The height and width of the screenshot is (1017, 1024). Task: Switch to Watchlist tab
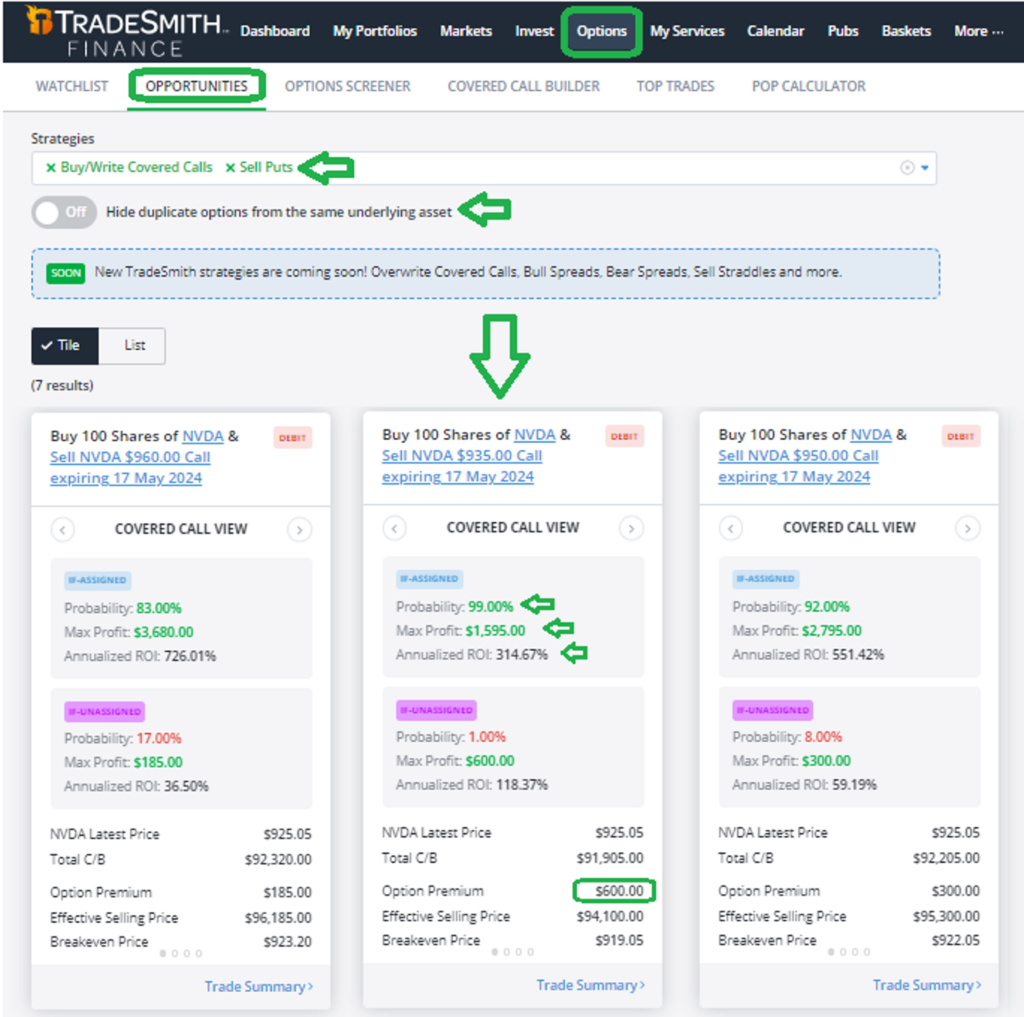point(72,86)
